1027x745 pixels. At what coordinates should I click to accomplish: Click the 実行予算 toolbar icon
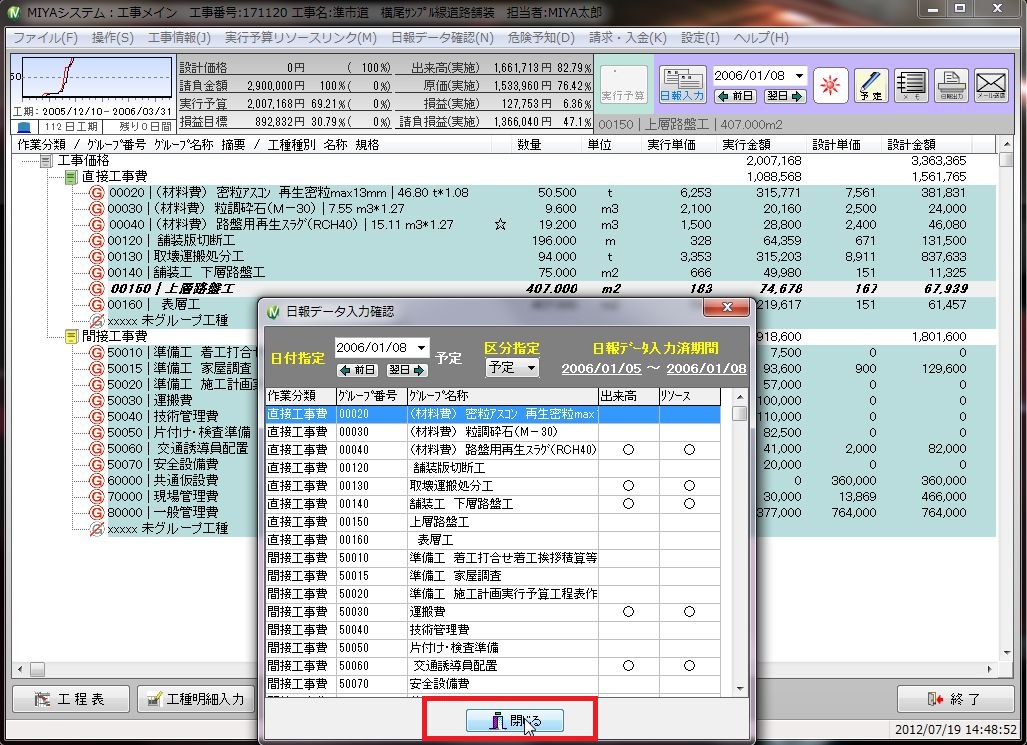point(623,85)
